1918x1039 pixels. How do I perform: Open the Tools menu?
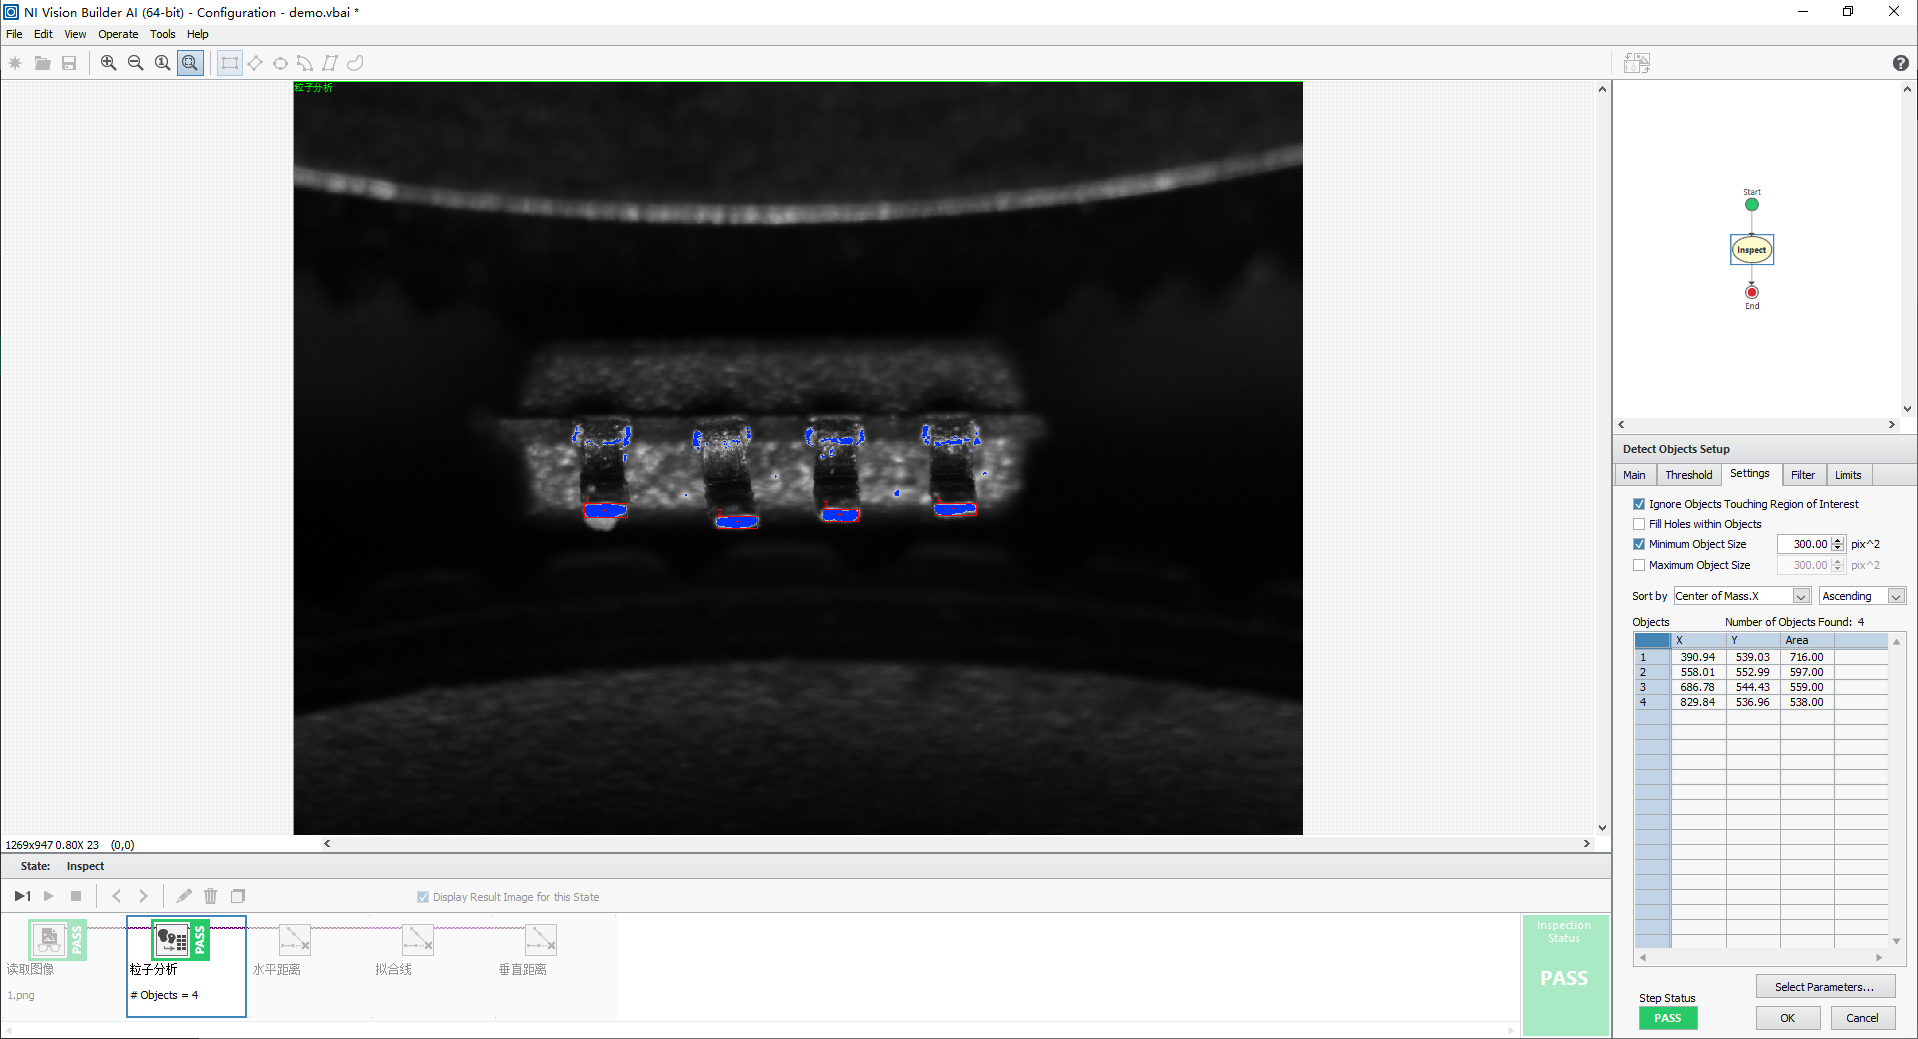click(162, 34)
